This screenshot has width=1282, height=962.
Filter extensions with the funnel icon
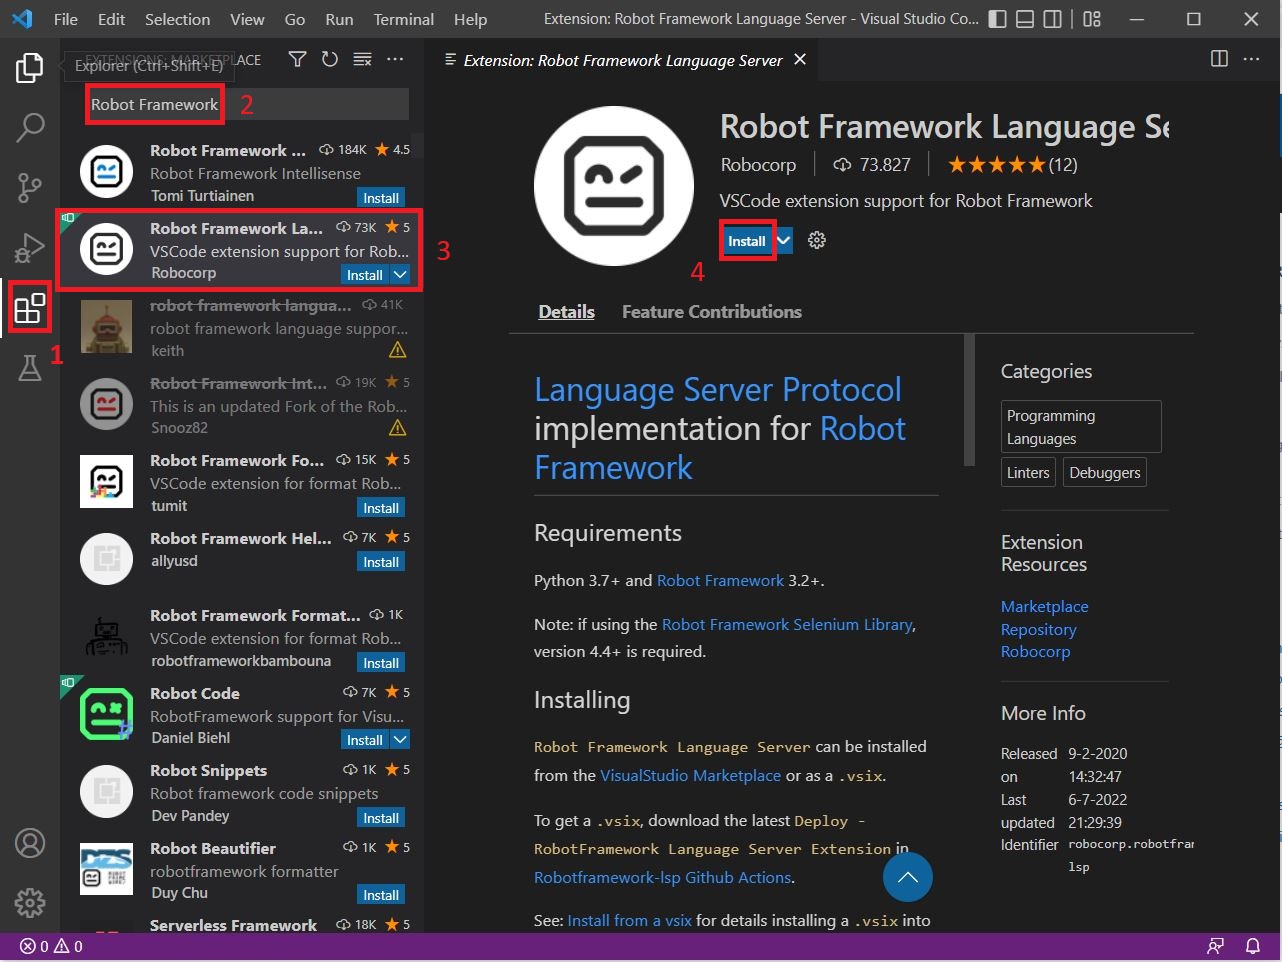coord(297,60)
